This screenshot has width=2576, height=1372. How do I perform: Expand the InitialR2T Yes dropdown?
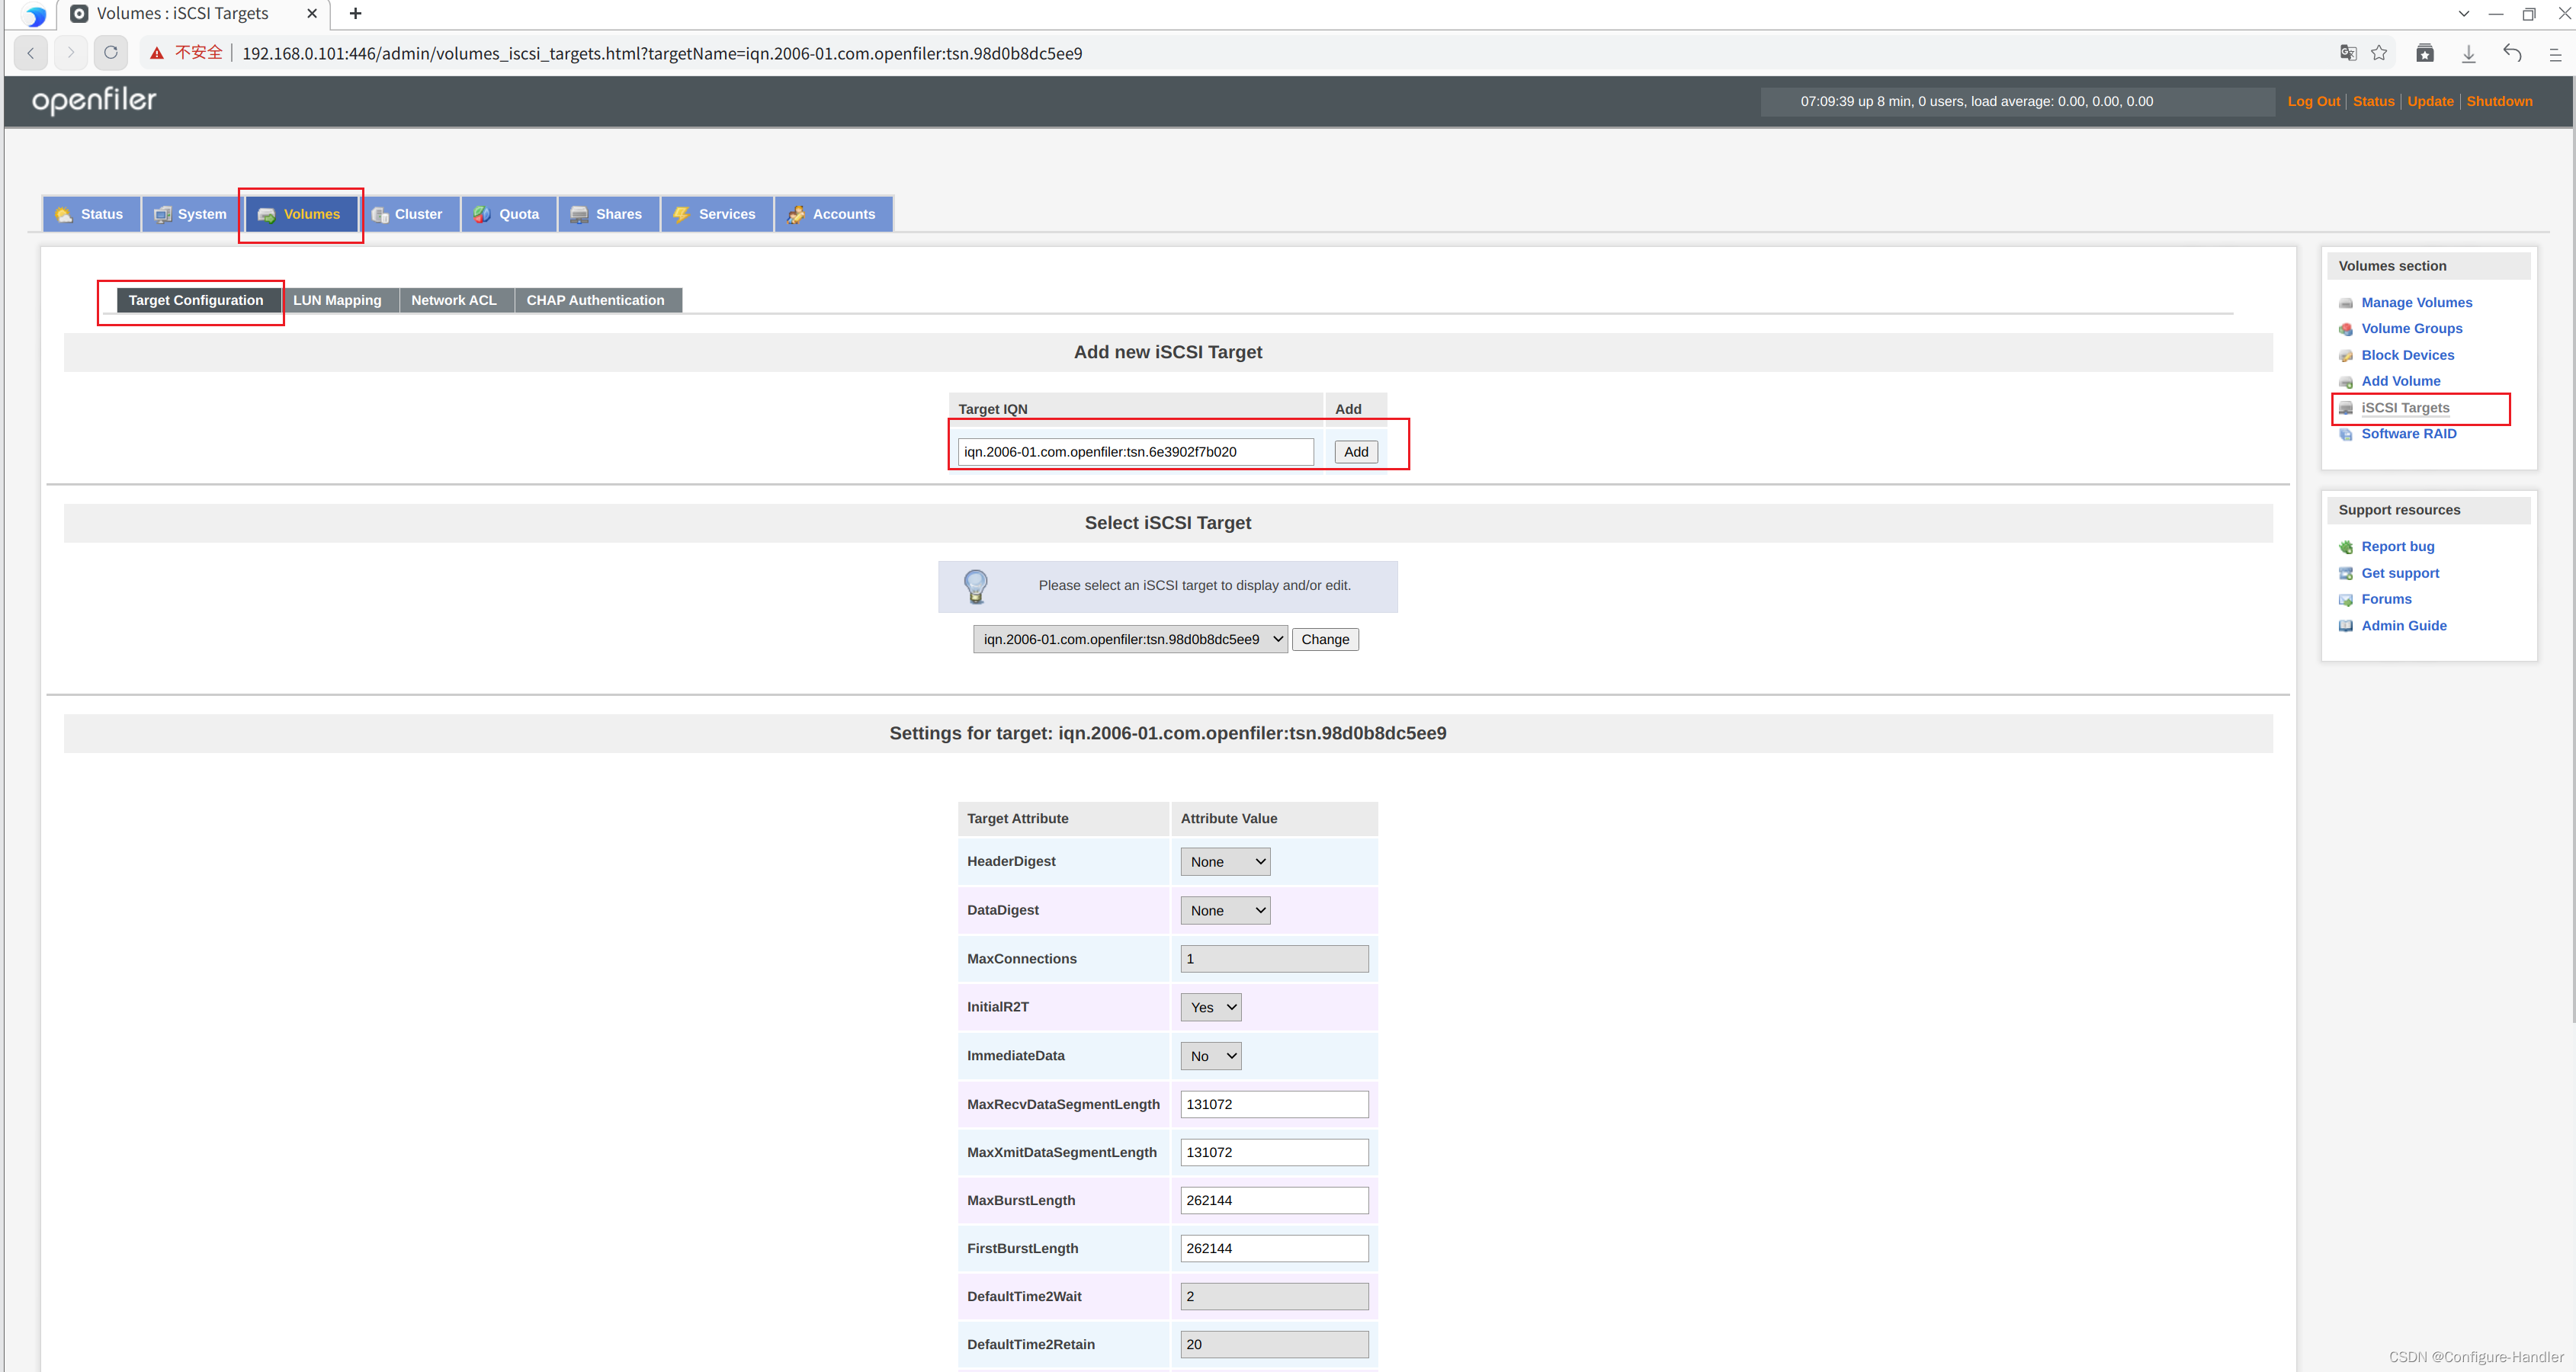click(1211, 1007)
